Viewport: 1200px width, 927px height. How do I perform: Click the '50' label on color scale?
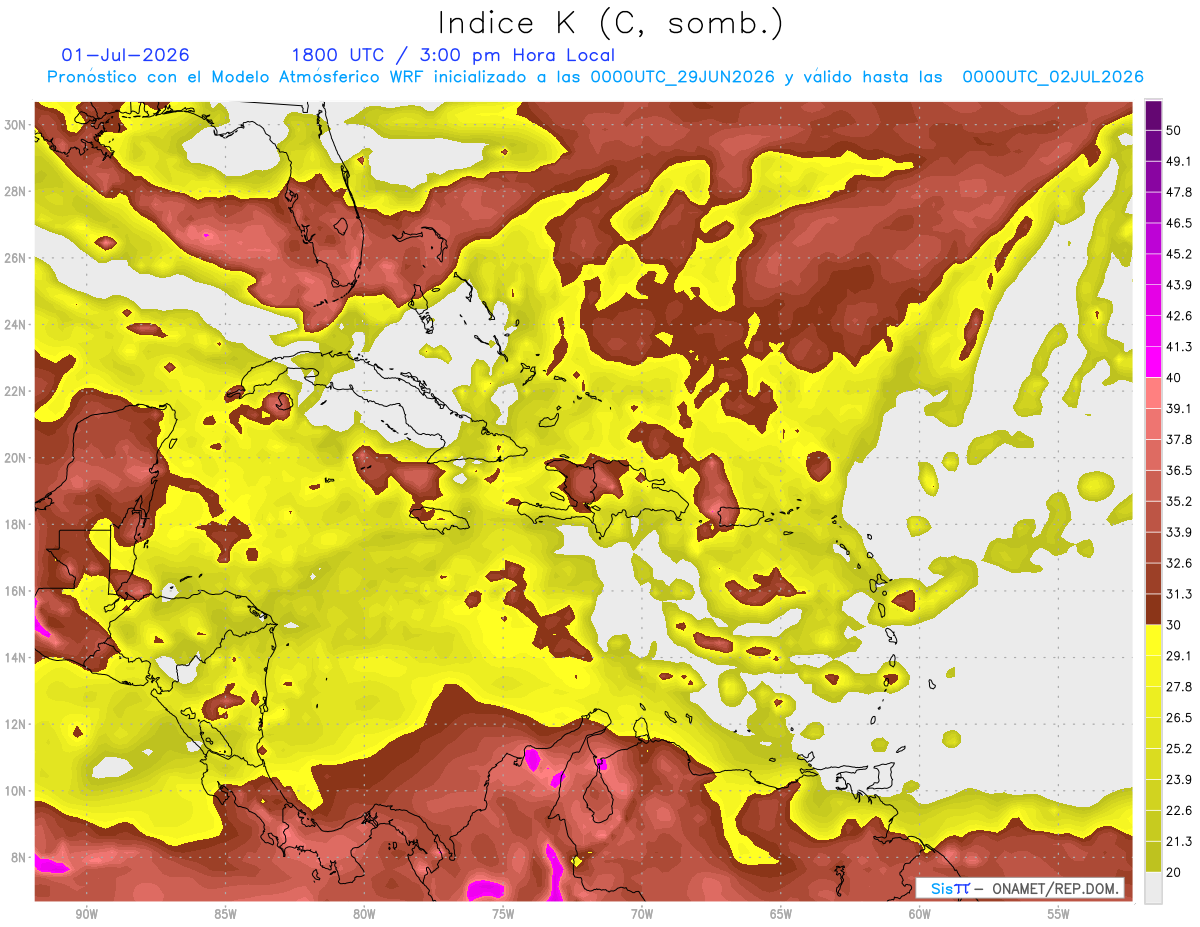[x=1174, y=132]
